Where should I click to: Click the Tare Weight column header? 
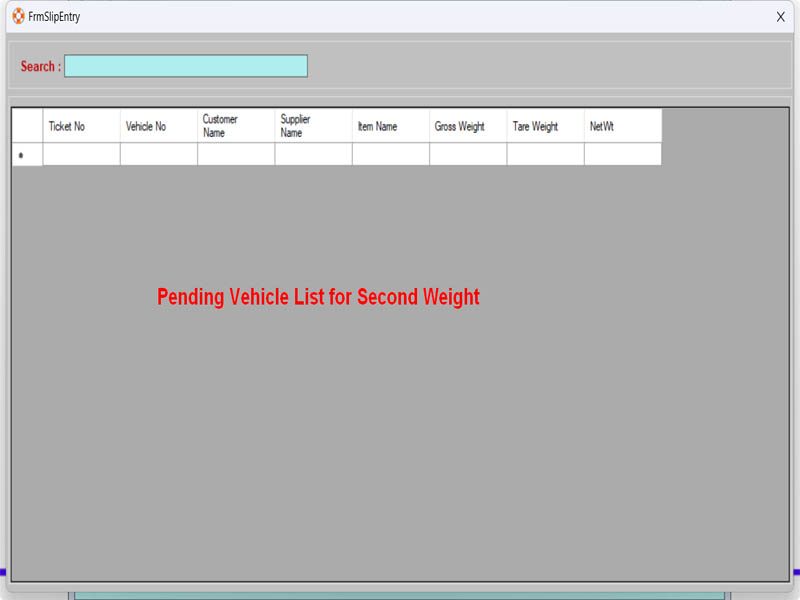[545, 126]
